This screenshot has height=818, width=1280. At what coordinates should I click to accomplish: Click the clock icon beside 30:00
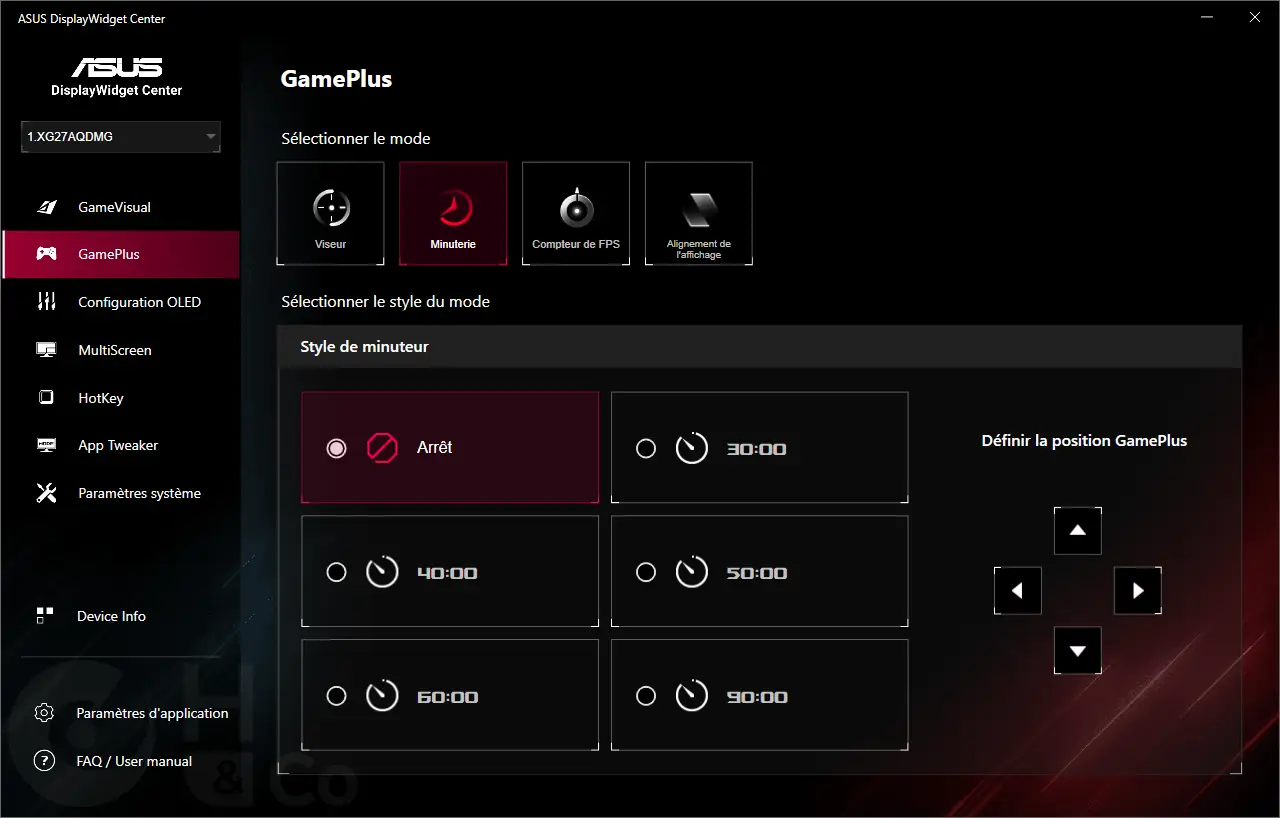pos(691,448)
